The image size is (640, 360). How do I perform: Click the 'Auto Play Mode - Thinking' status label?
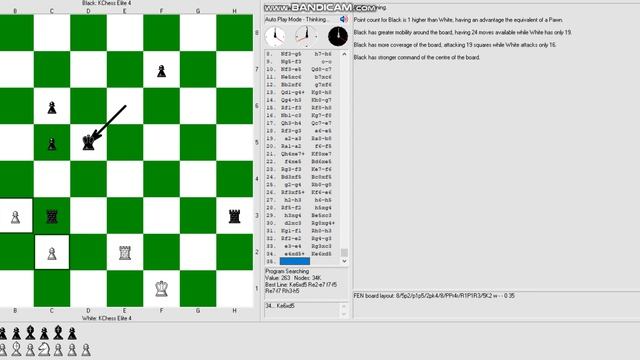click(x=296, y=19)
